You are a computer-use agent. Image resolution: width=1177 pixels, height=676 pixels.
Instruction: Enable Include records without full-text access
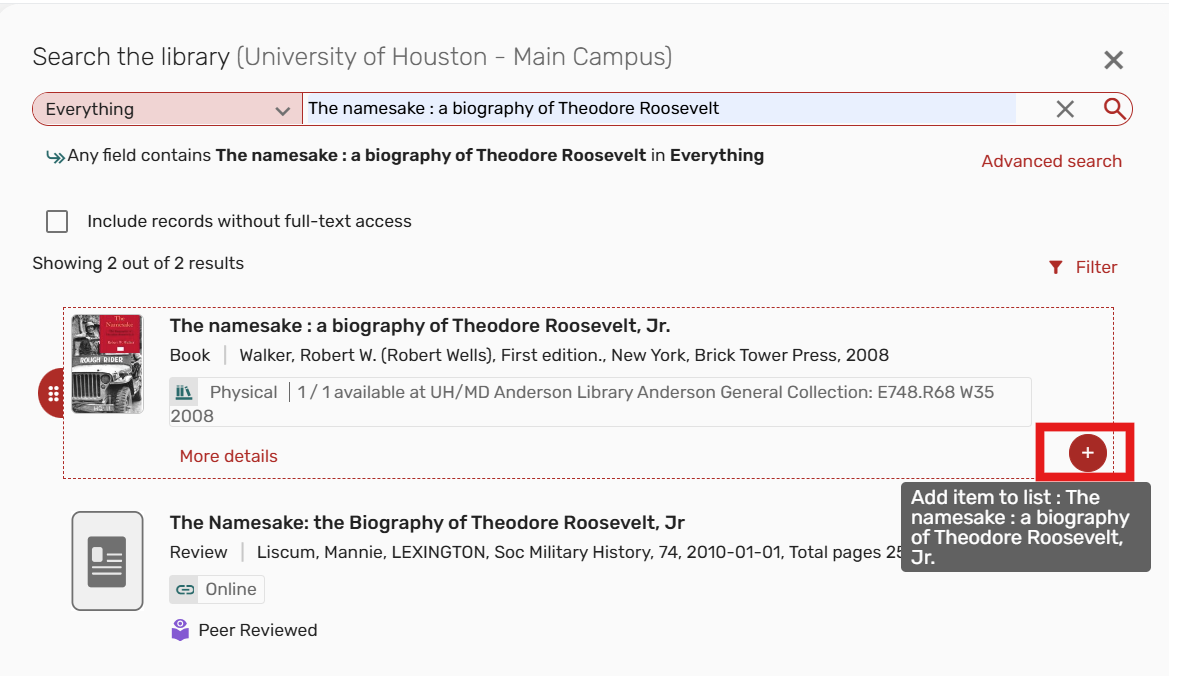[x=57, y=221]
